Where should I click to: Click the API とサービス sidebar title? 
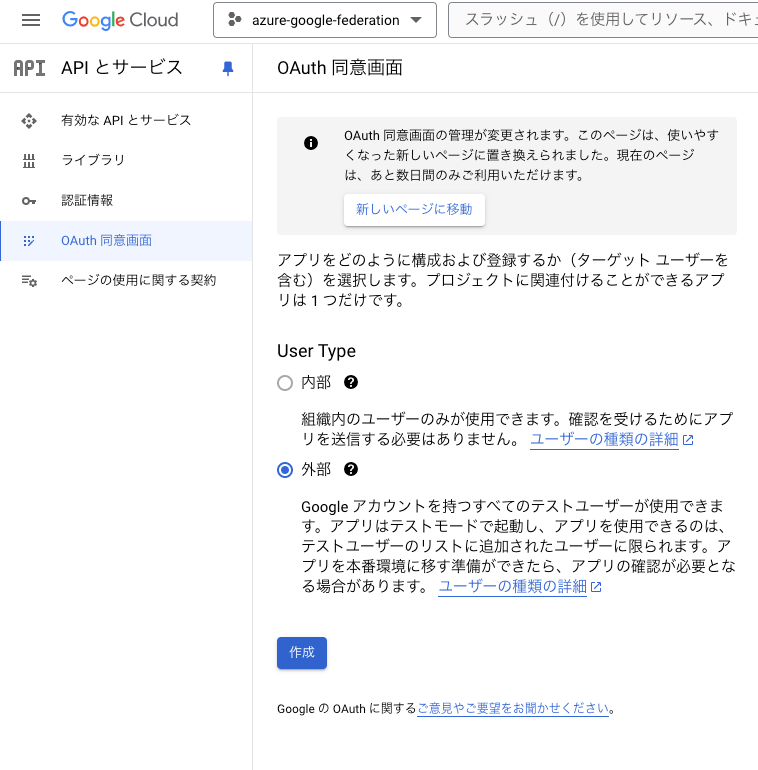coord(122,68)
